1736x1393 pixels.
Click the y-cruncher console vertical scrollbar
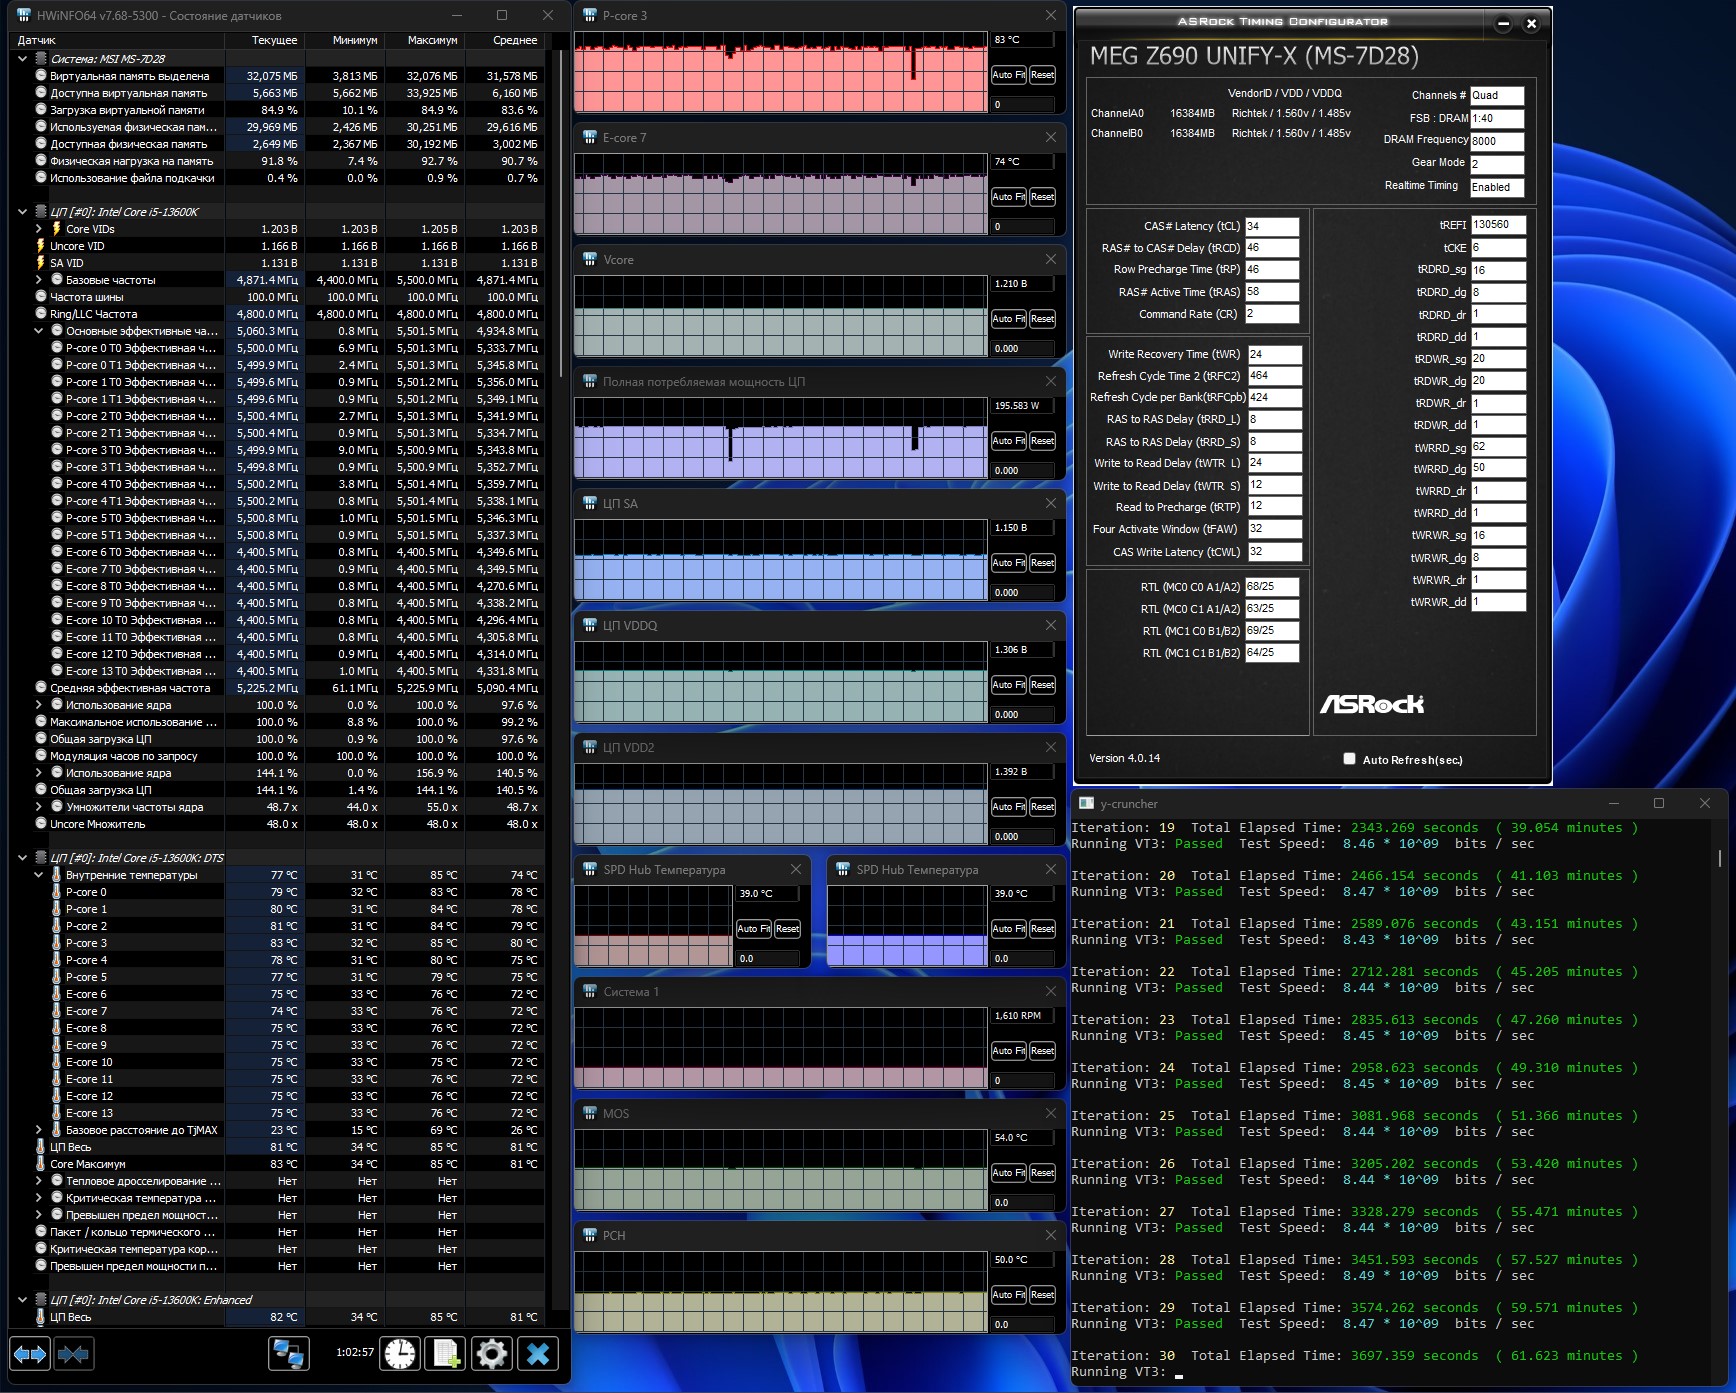pos(1720,860)
